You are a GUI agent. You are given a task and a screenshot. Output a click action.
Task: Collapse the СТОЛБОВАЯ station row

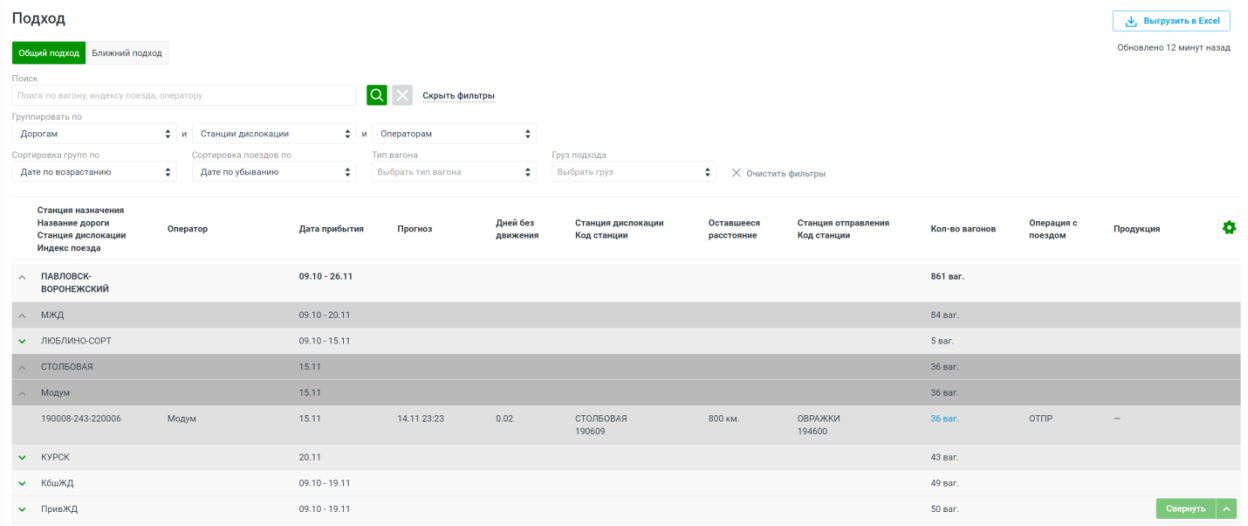pos(23,367)
